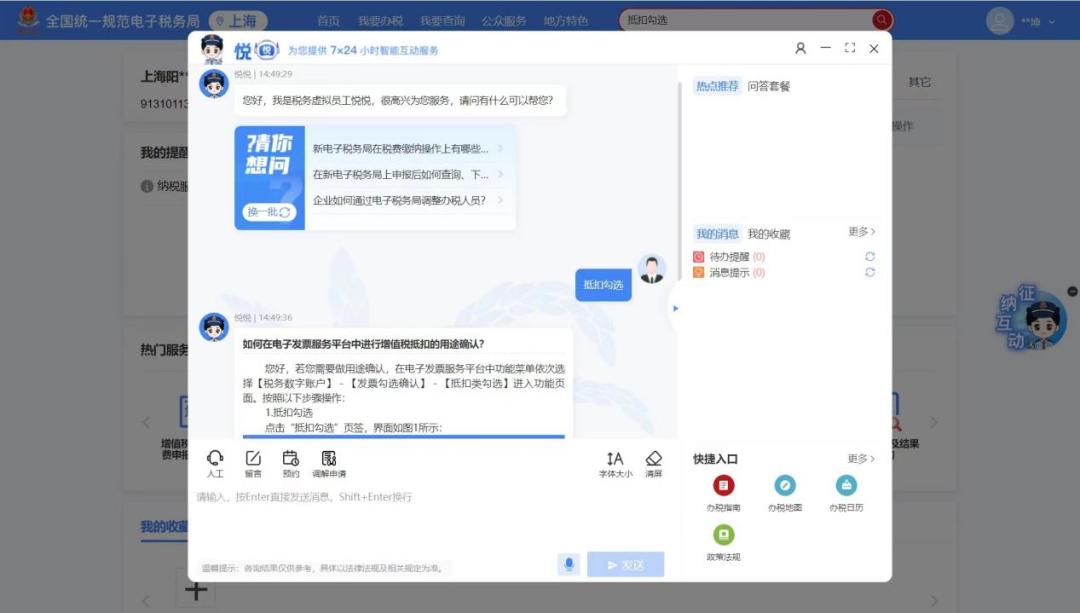This screenshot has height=613, width=1080.
Task: Switch to the 我的收藏 tab
Action: coord(769,234)
